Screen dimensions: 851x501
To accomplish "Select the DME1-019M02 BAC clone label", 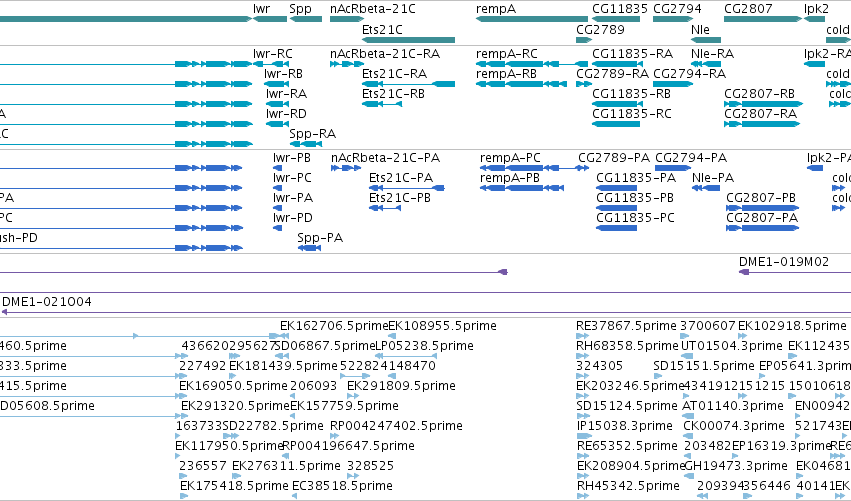I will point(784,262).
